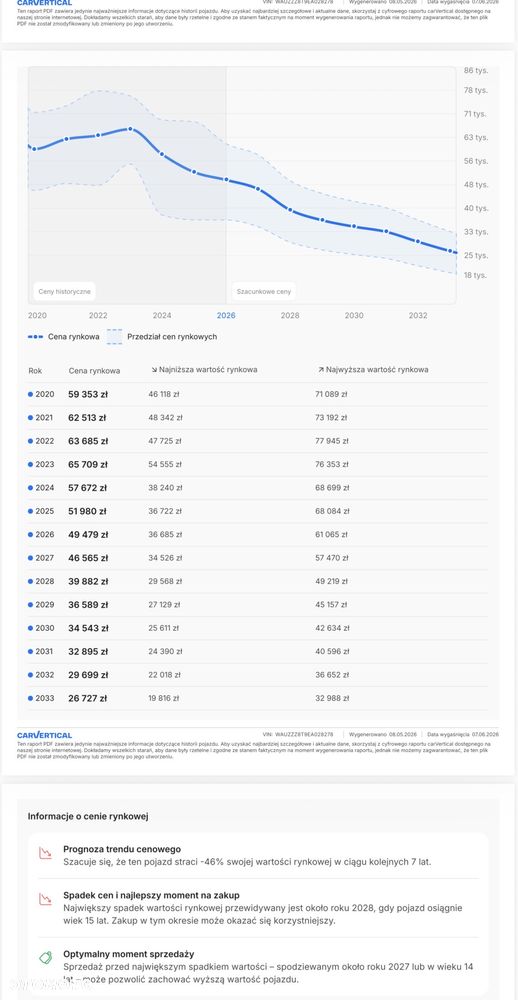
Task: Click the footer Data wygaśnięcia 07.06.2026 text
Action: point(463,735)
